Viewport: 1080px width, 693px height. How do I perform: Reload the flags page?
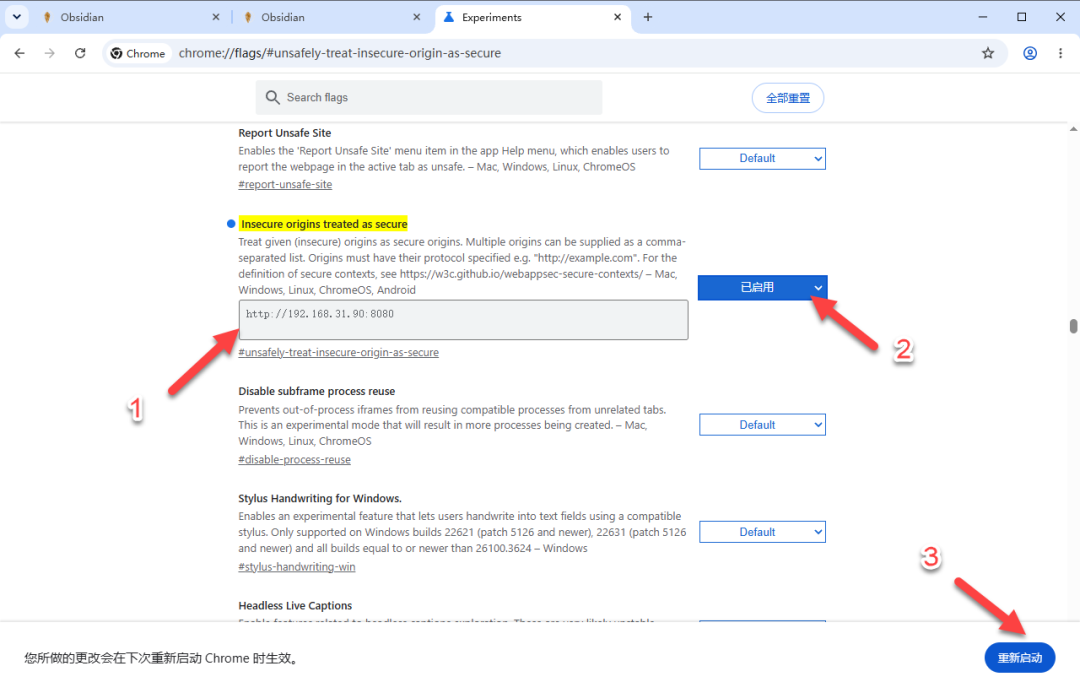pyautogui.click(x=81, y=53)
